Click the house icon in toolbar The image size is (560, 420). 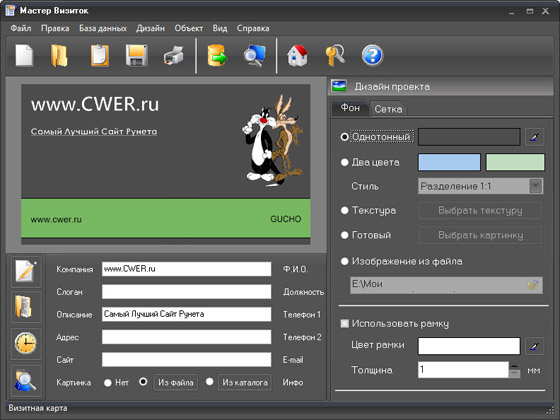point(298,56)
